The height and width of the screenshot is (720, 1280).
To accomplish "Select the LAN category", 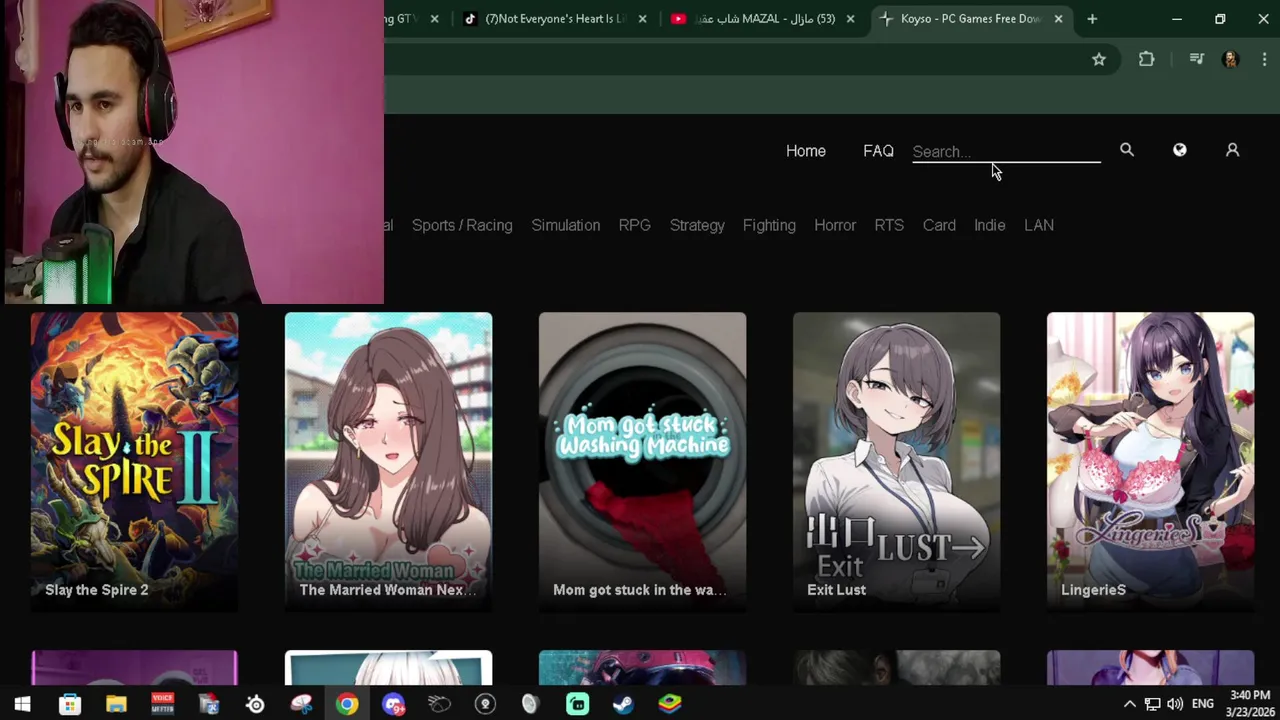I will (1039, 225).
